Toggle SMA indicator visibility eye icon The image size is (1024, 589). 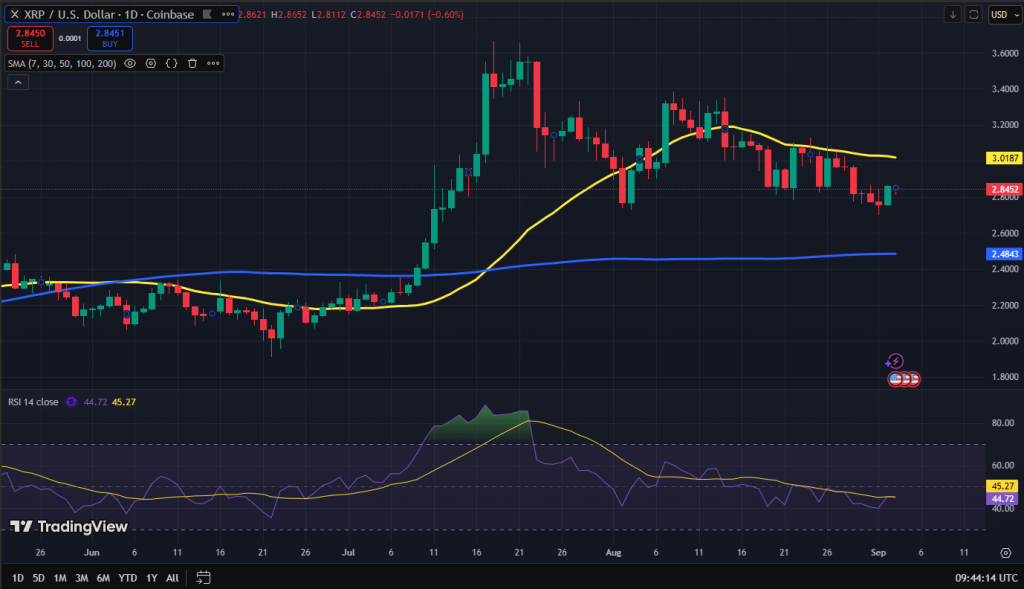pos(130,63)
